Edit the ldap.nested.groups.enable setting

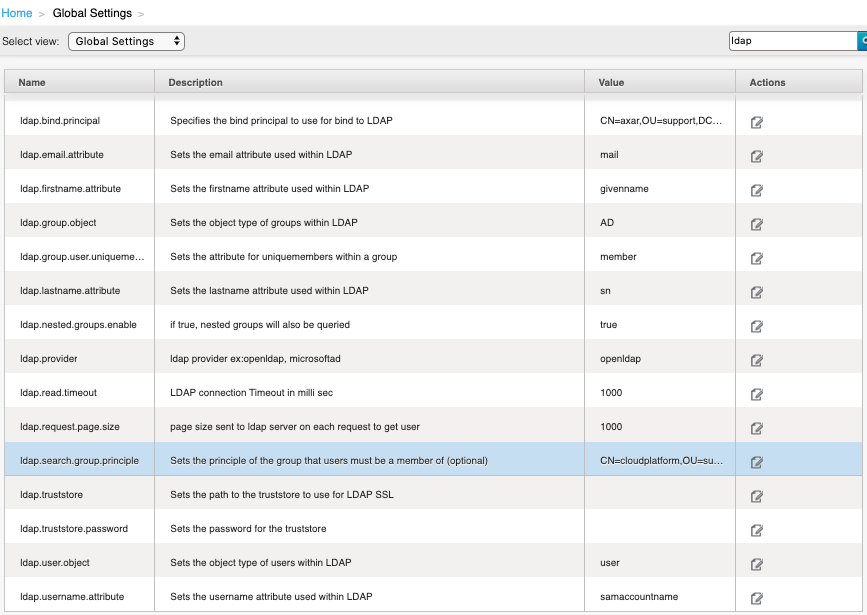(x=756, y=326)
